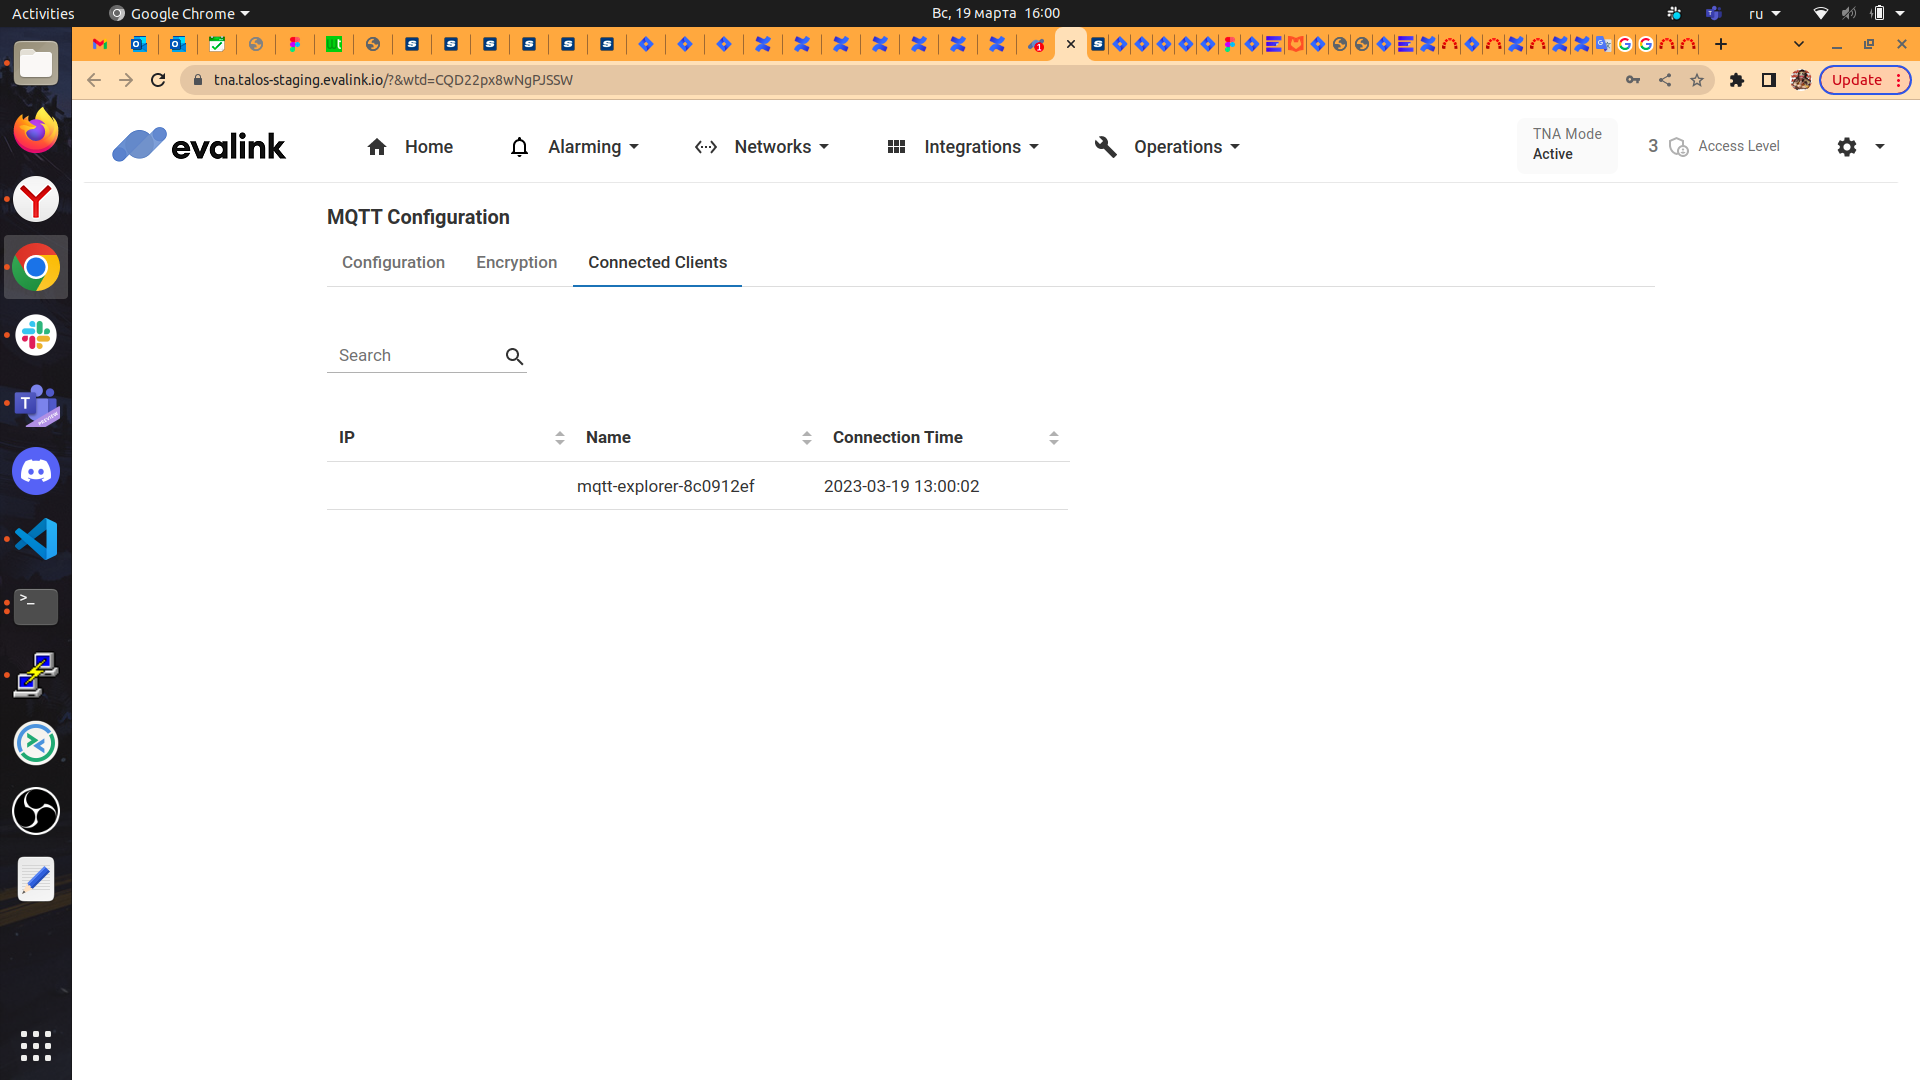
Task: Click the Access Level indicator
Action: pos(1714,146)
